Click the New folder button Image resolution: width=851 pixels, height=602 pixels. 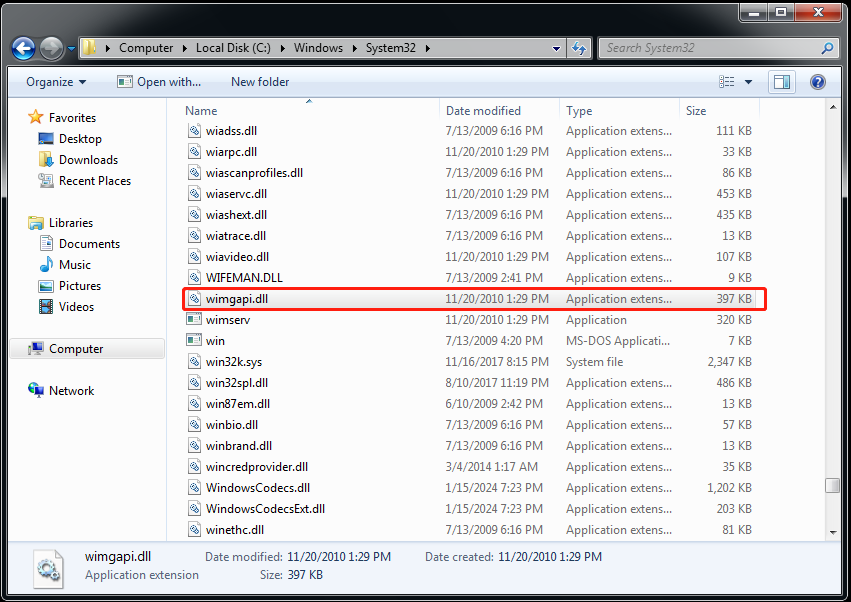click(x=260, y=82)
